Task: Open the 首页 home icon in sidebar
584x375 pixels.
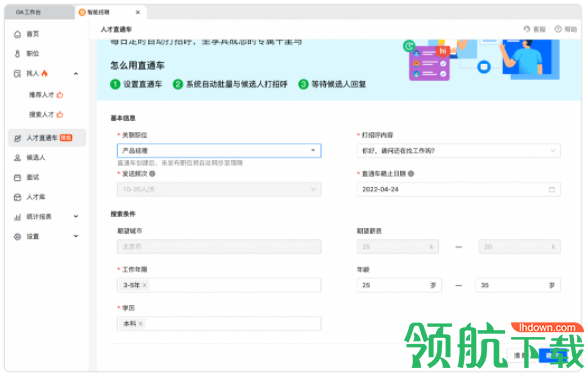Action: 18,34
